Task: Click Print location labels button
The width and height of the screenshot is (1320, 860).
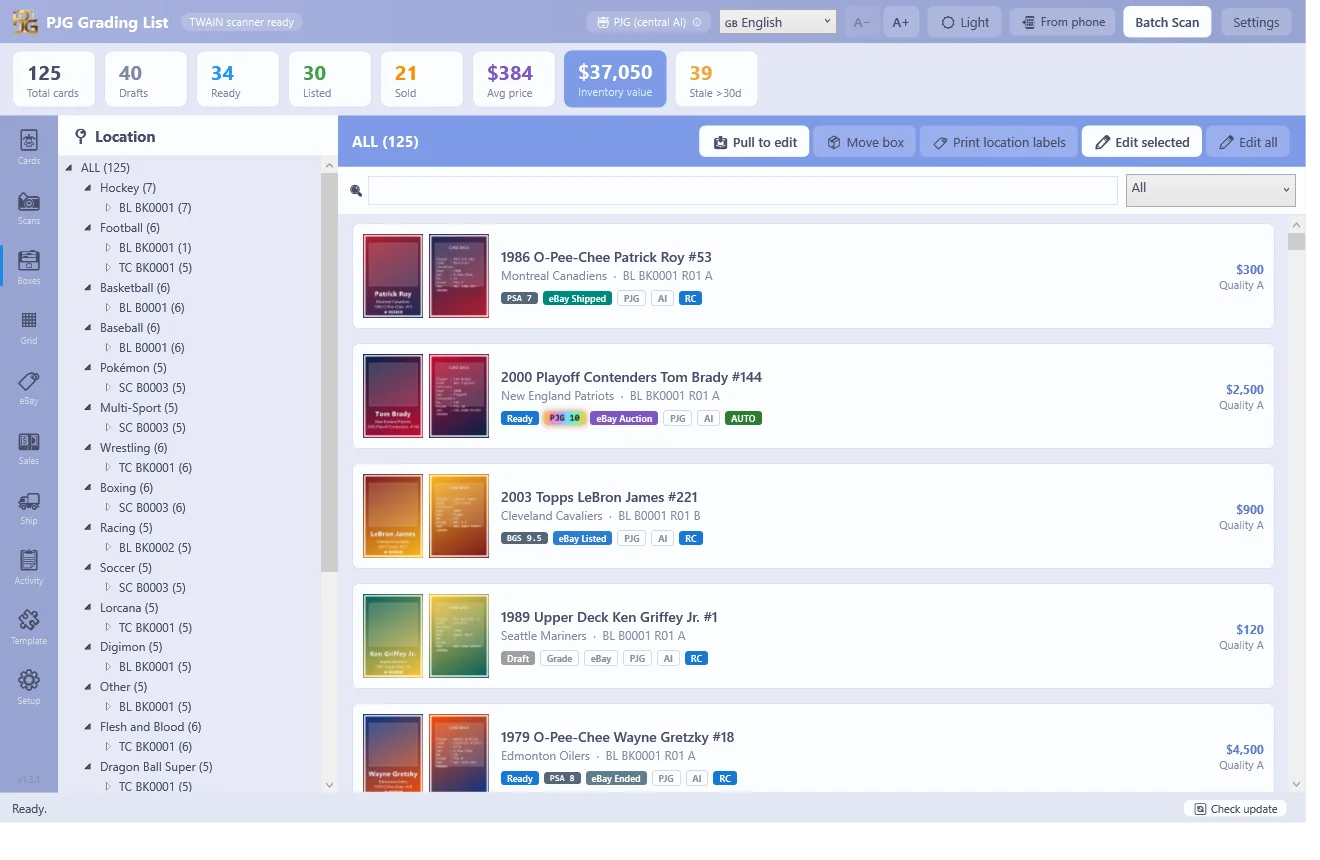Action: pyautogui.click(x=998, y=142)
